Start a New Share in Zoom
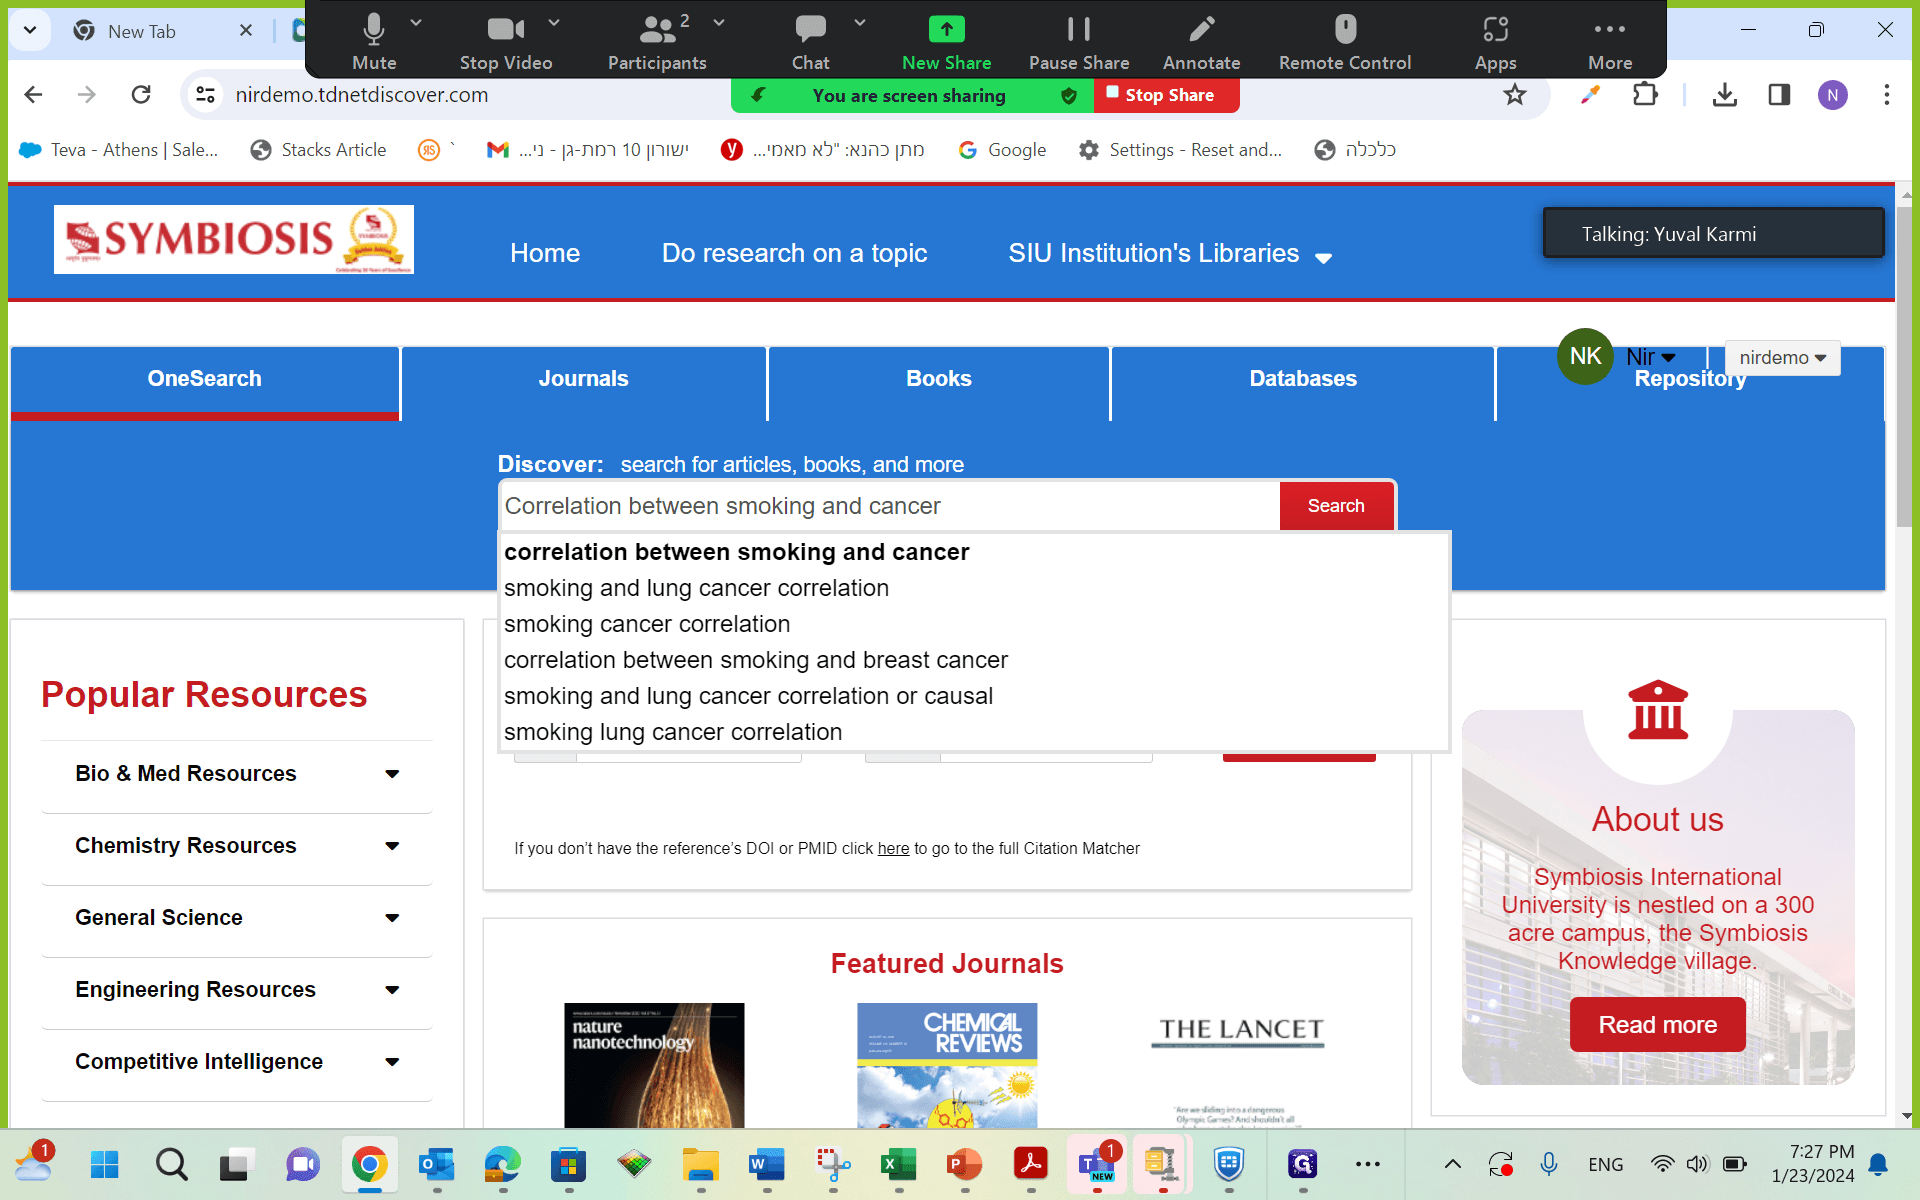The image size is (1920, 1200). pos(946,40)
